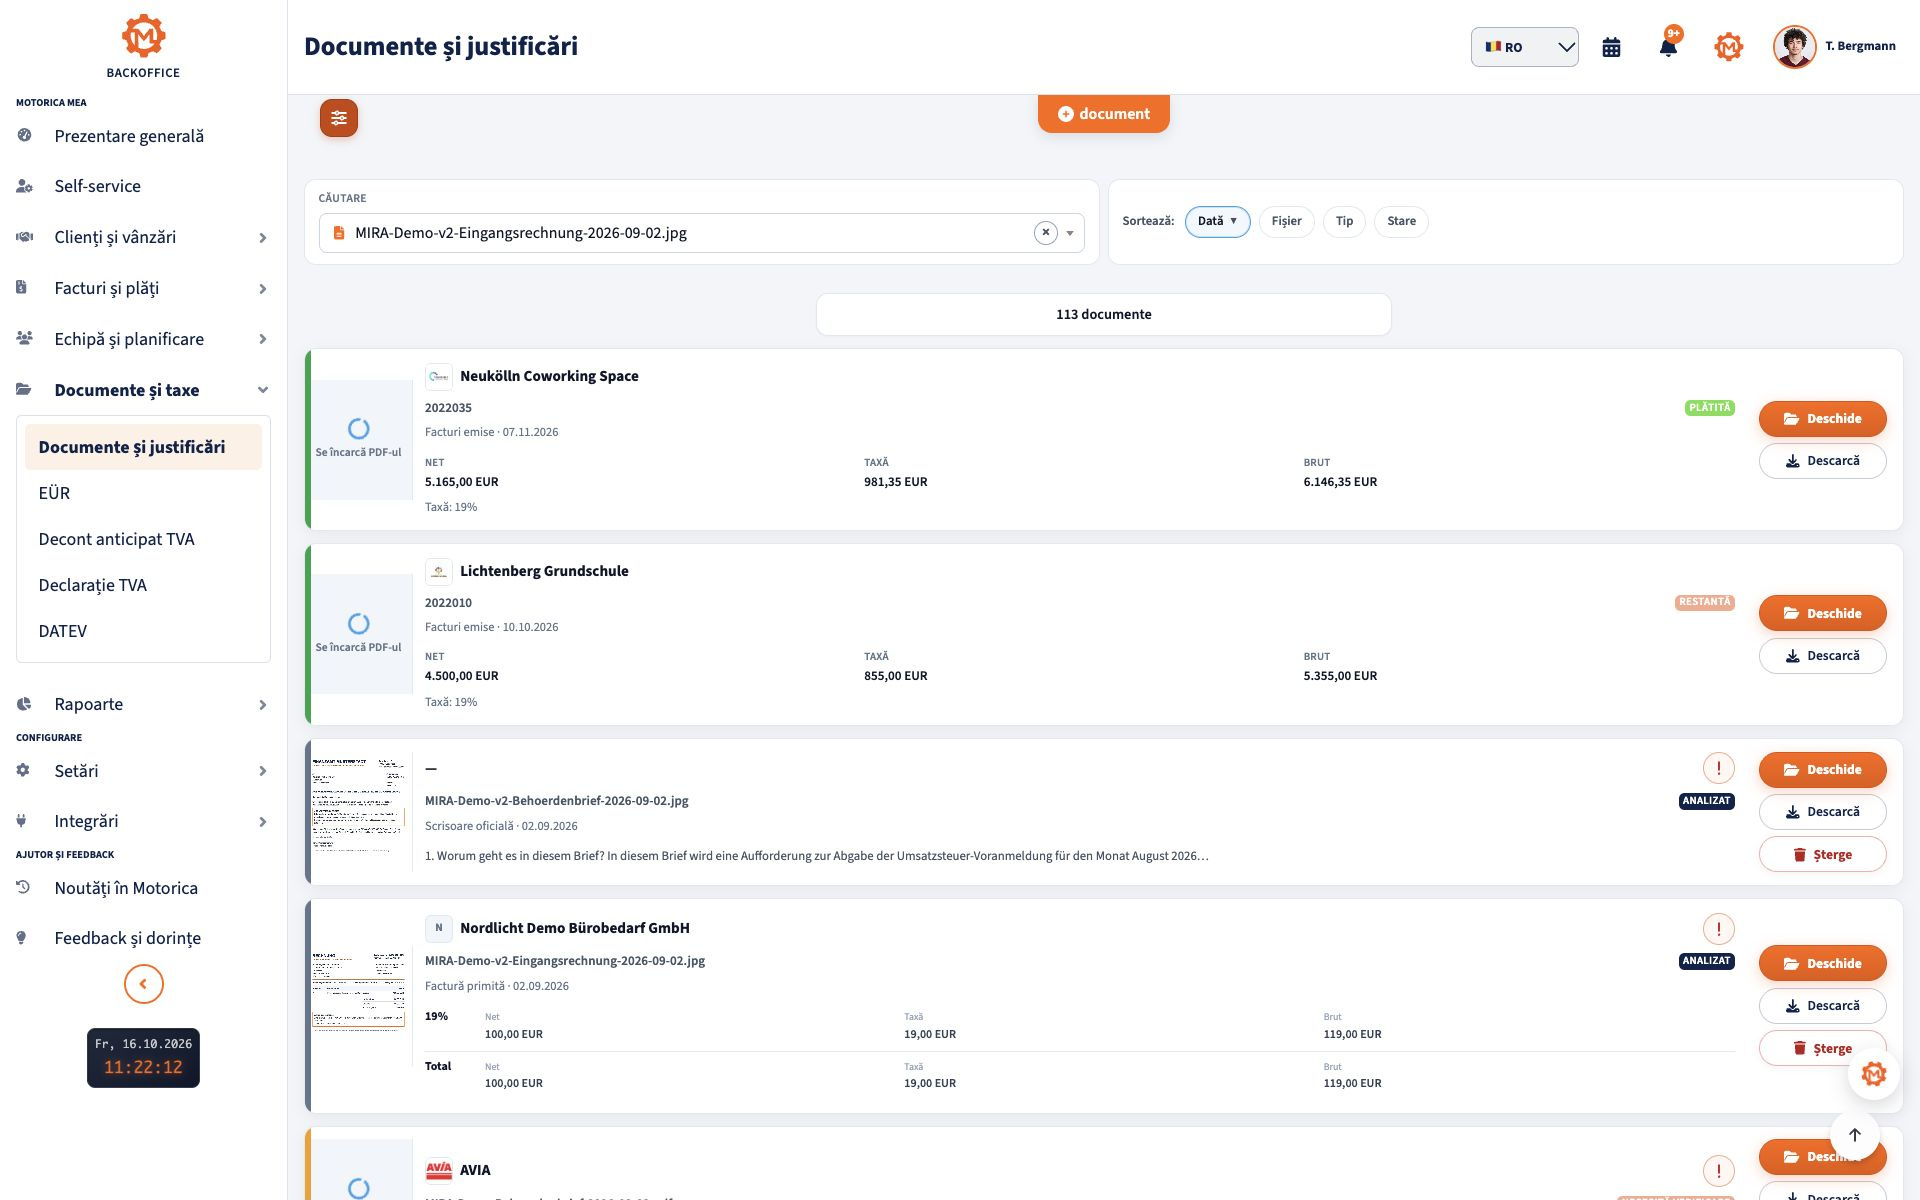Image resolution: width=1920 pixels, height=1200 pixels.
Task: Click the warning icon on the Nordlicht Demo row
Action: (x=1718, y=928)
